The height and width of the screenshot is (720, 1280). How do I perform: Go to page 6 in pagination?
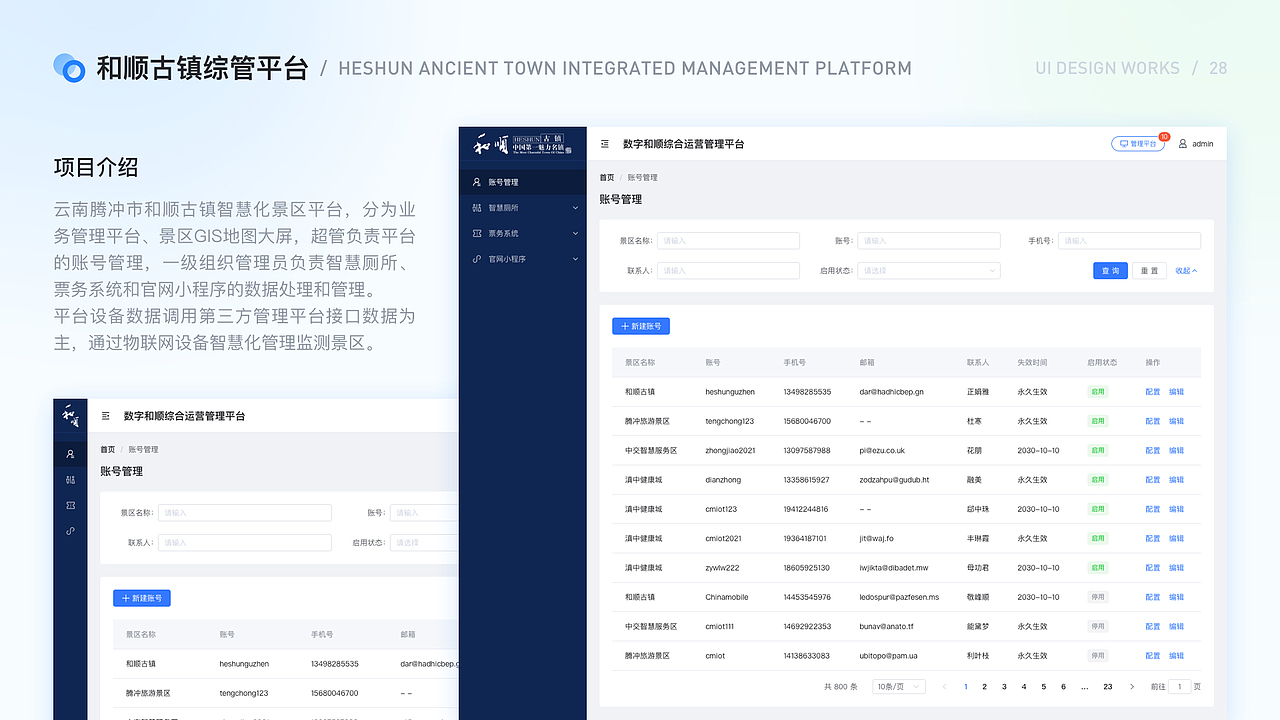pyautogui.click(x=1063, y=687)
